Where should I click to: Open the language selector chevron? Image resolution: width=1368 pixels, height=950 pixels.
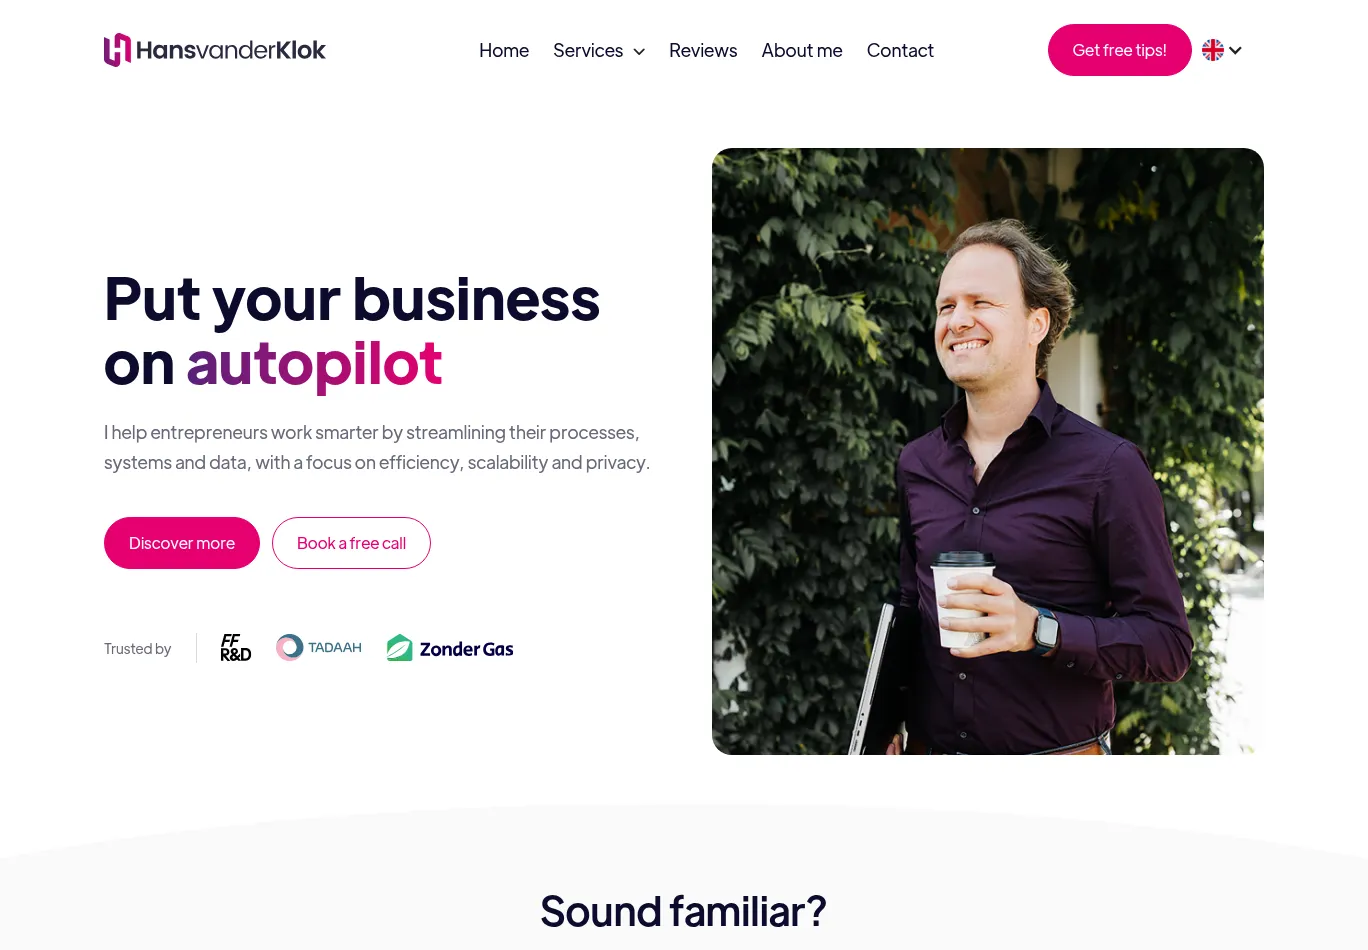[x=1235, y=50]
